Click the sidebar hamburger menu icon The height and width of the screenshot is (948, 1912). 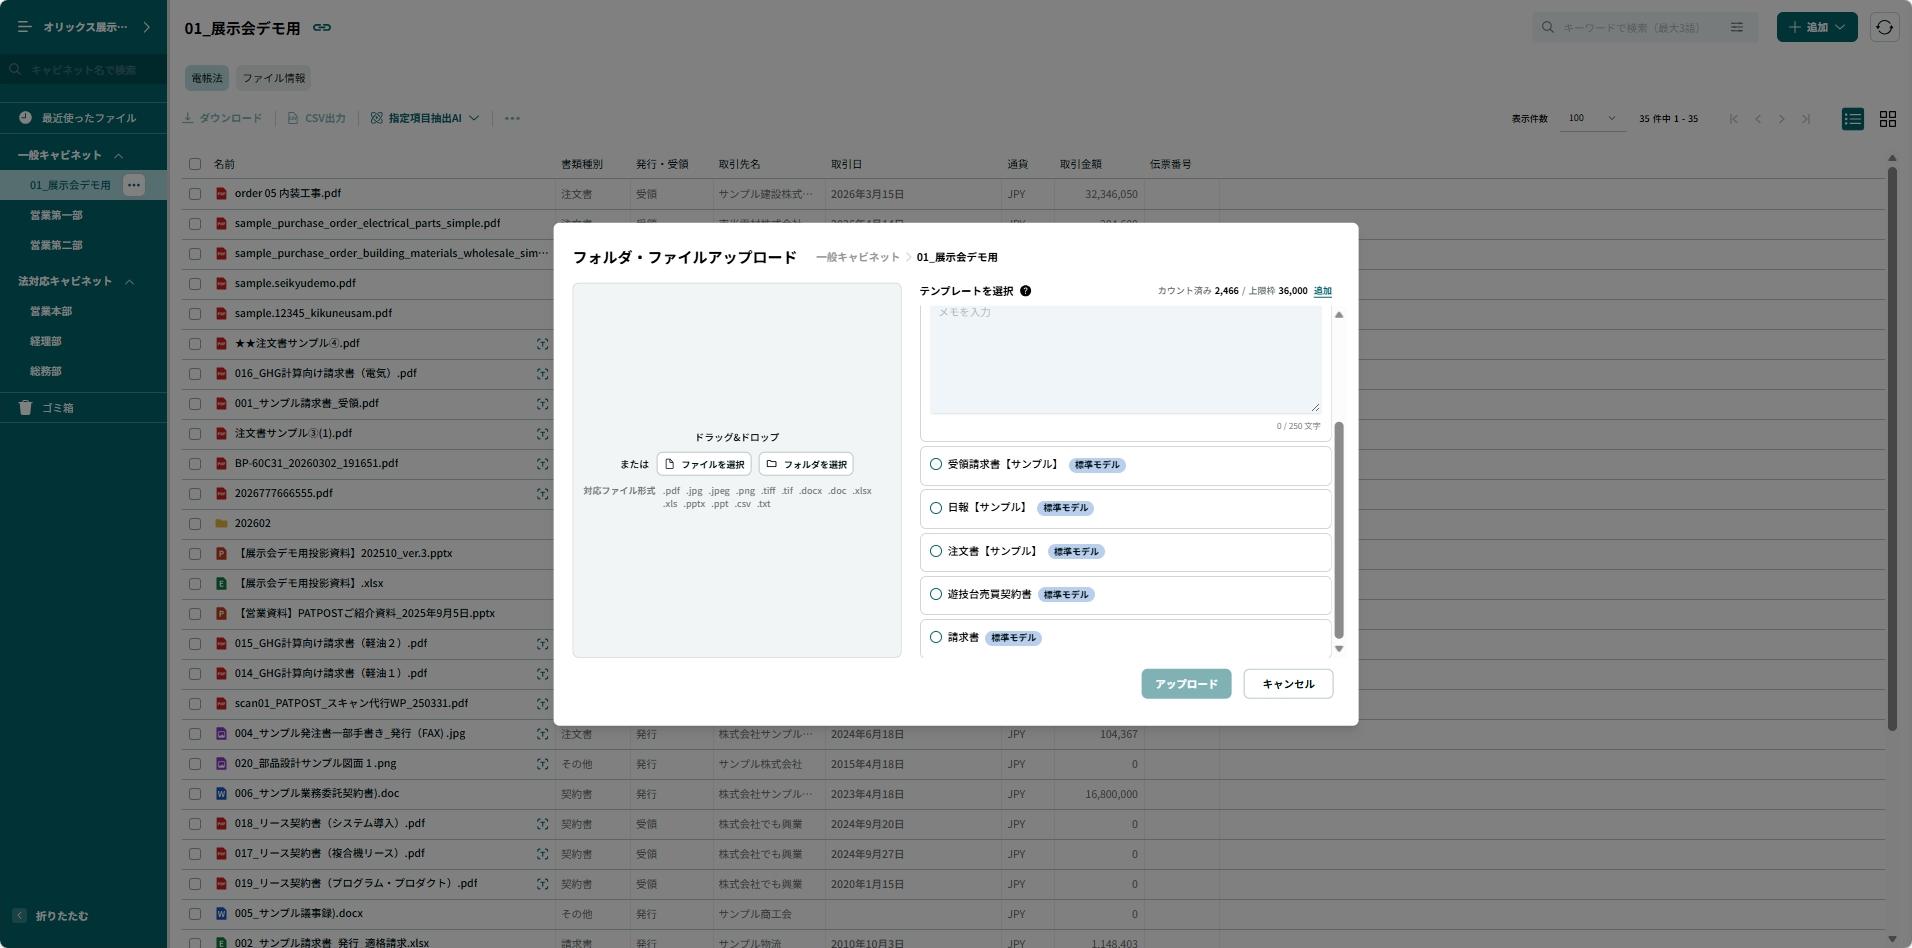25,27
